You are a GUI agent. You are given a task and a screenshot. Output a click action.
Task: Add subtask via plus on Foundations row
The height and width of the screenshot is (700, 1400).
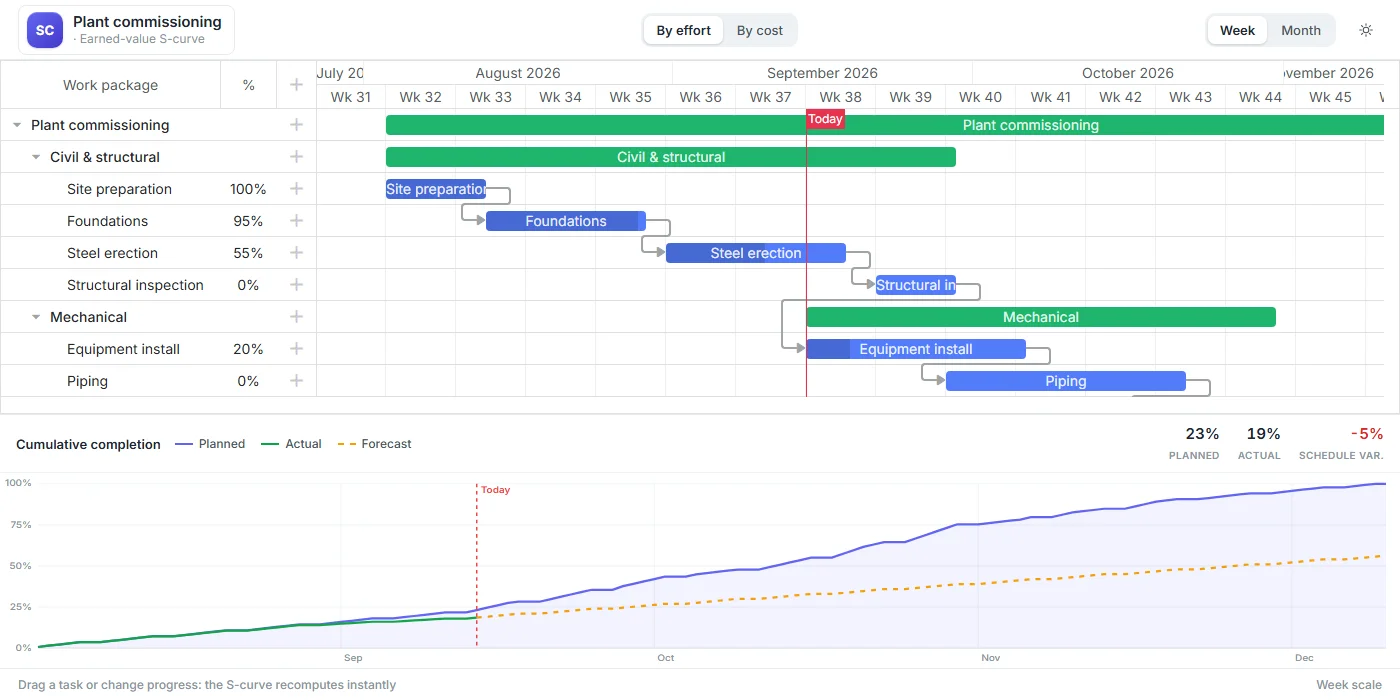(296, 221)
